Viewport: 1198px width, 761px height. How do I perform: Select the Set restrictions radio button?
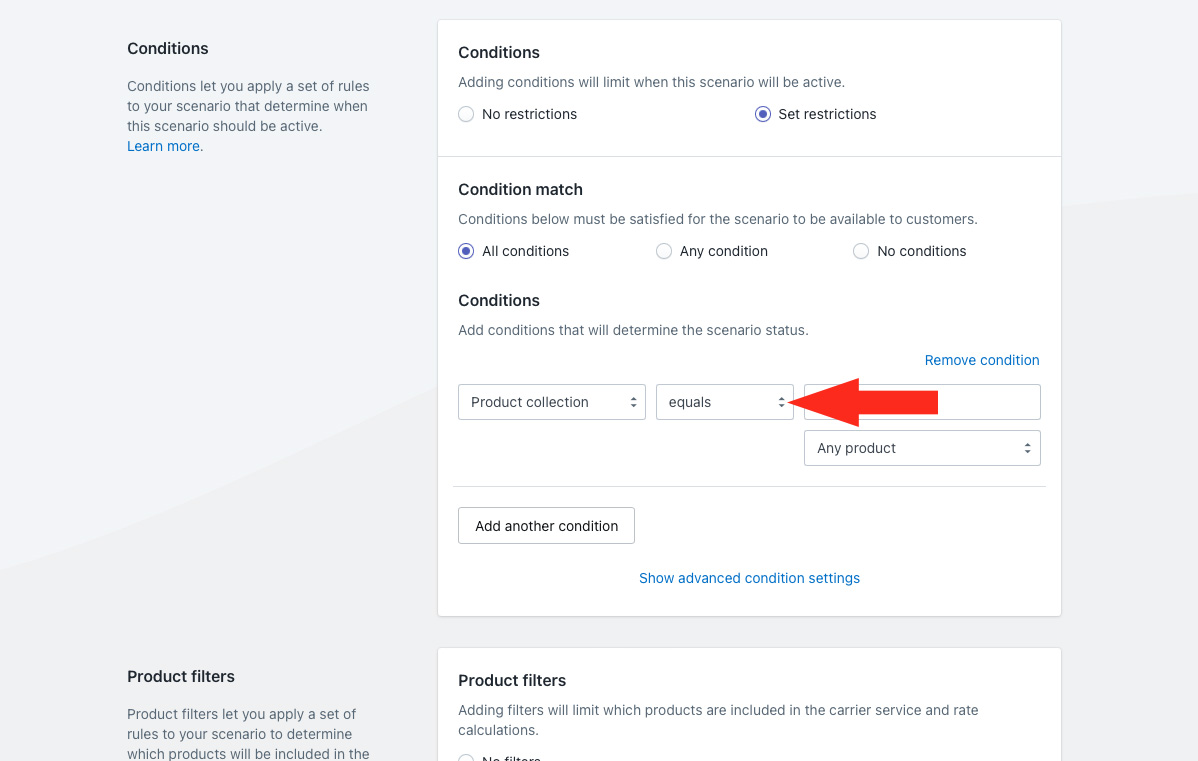point(763,114)
